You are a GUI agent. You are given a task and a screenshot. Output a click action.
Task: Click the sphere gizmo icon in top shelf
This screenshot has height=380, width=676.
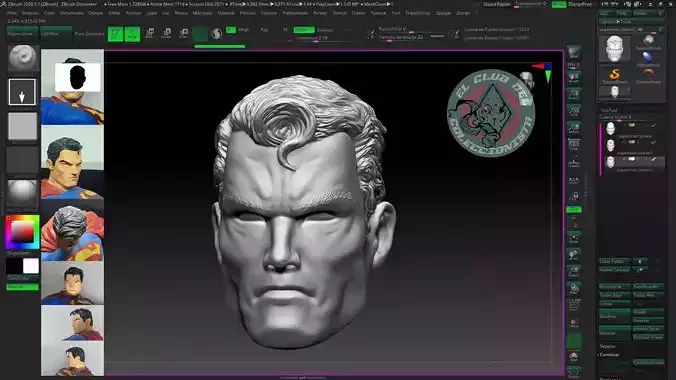[x=217, y=34]
